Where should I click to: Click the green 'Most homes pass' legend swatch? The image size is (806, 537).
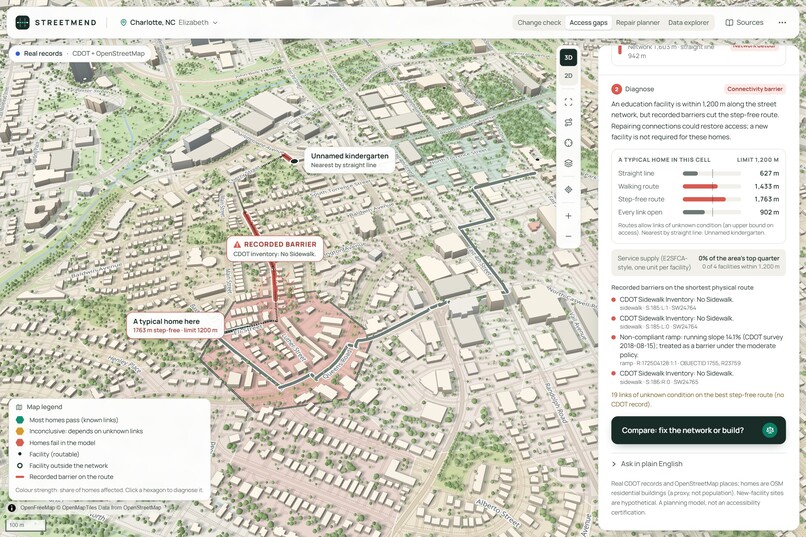(x=20, y=420)
